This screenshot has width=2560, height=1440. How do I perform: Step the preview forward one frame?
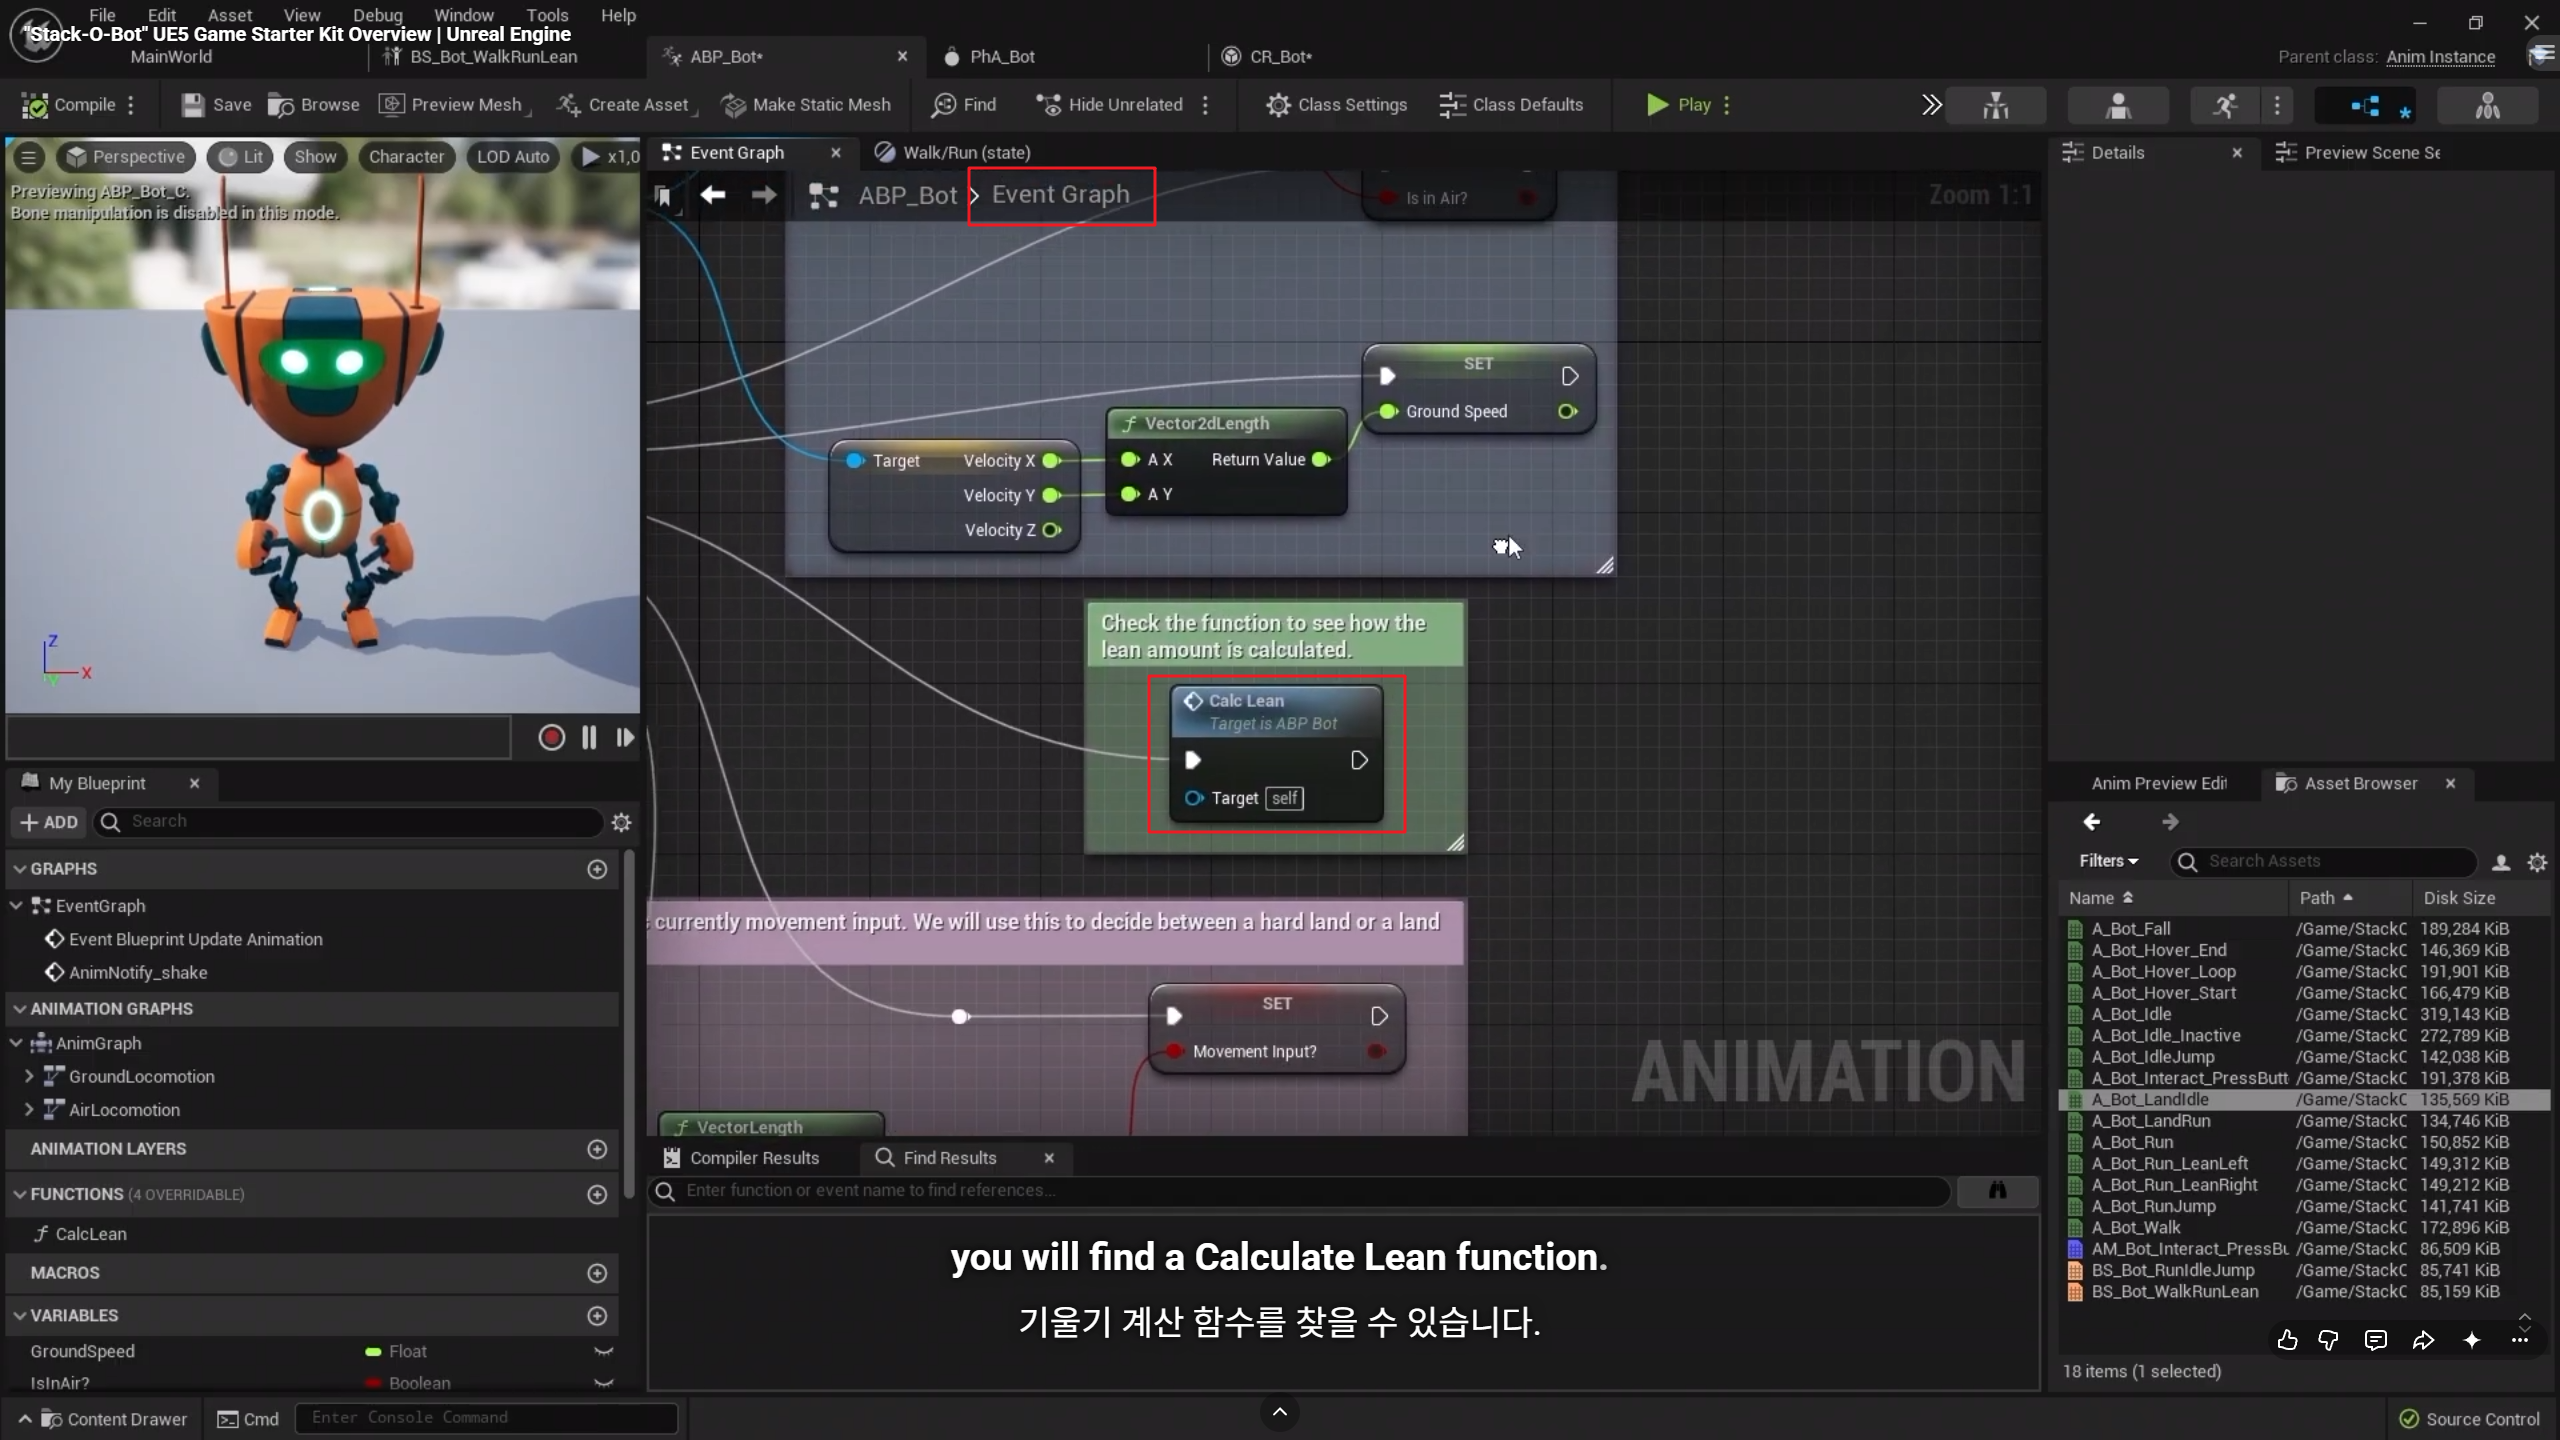[625, 738]
